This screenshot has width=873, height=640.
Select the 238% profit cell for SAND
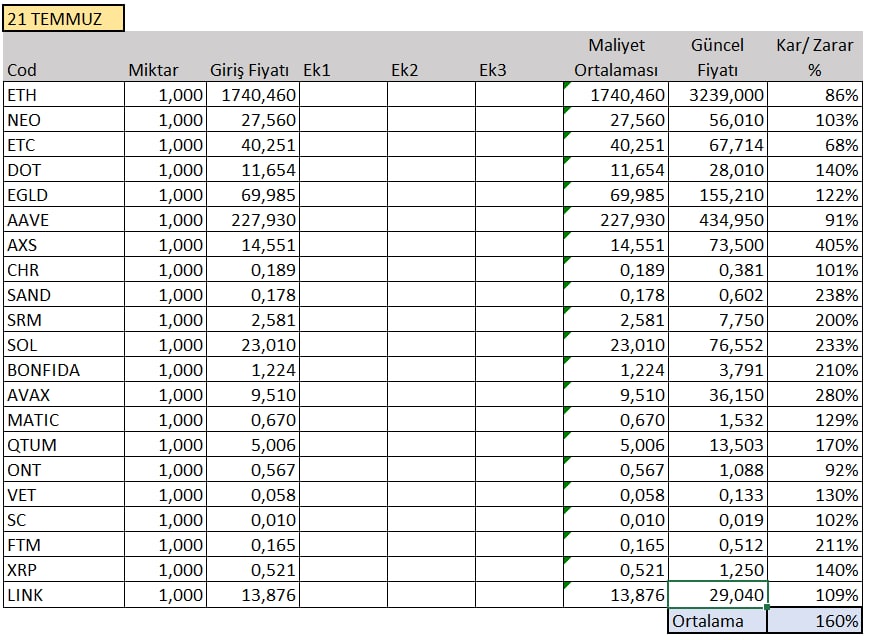click(x=815, y=295)
